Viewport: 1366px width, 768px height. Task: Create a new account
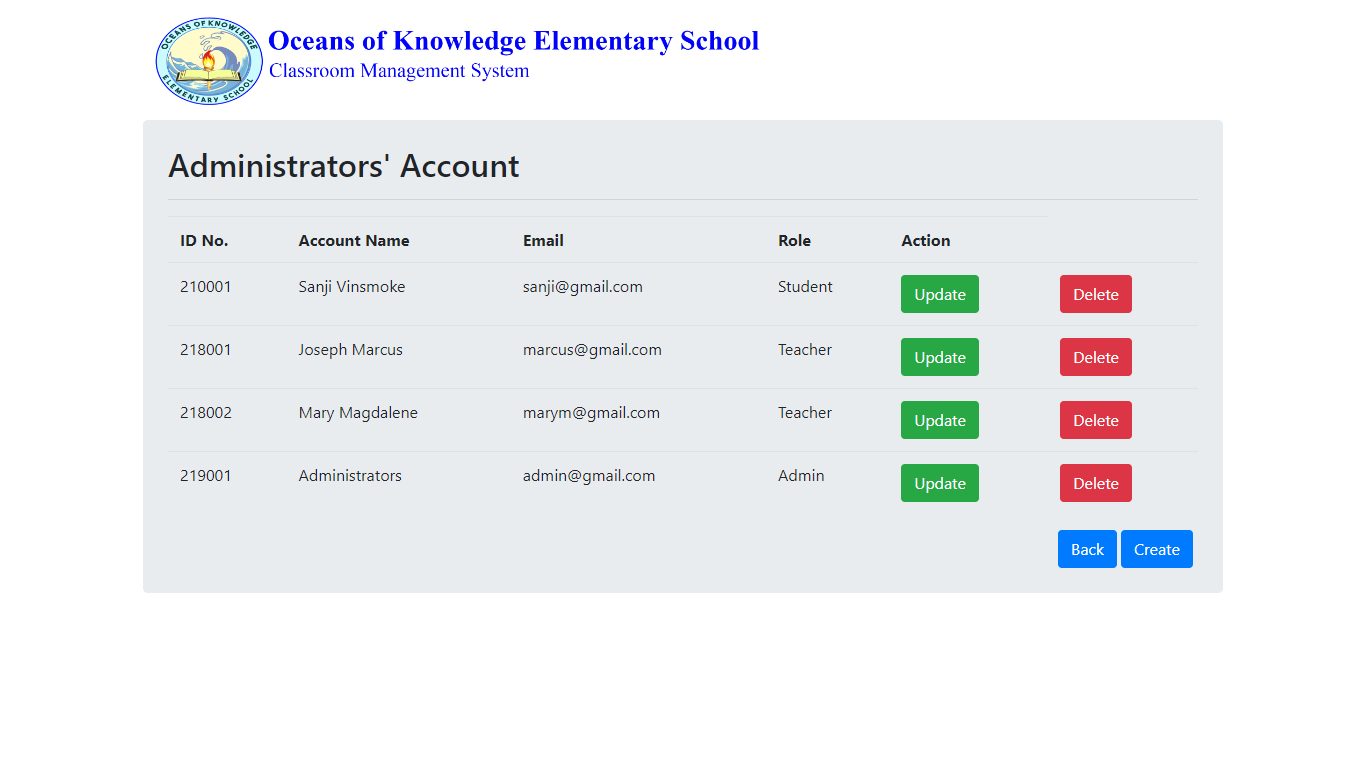coord(1156,549)
